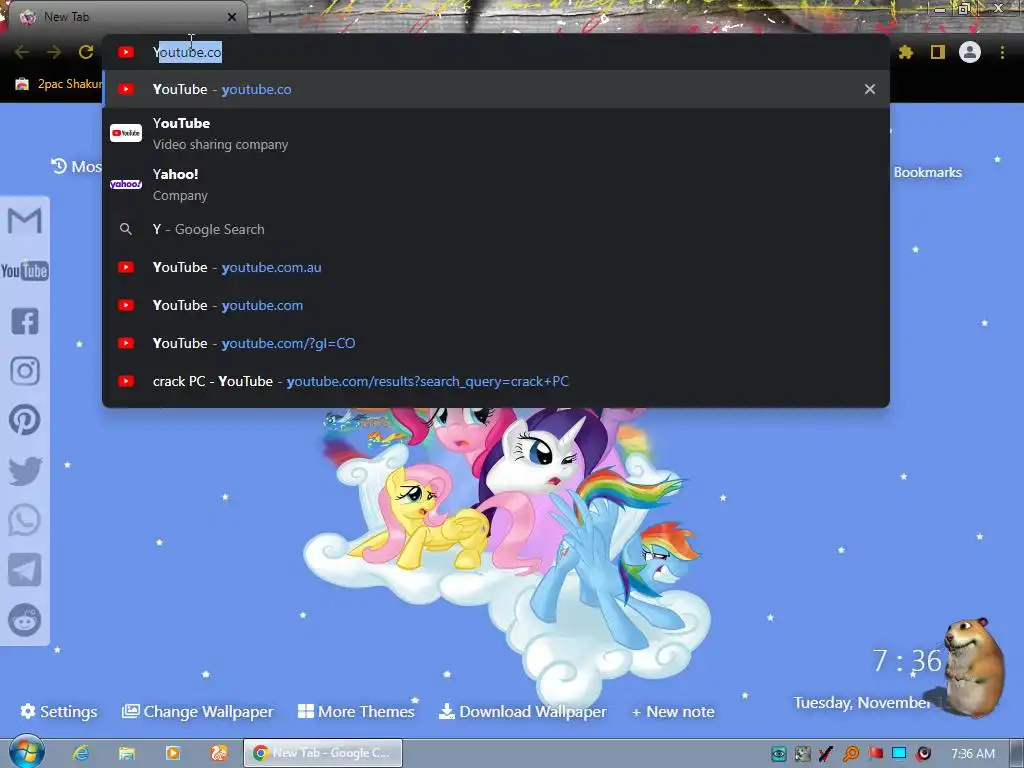Open YouTube from the left sidebar

pos(25,270)
